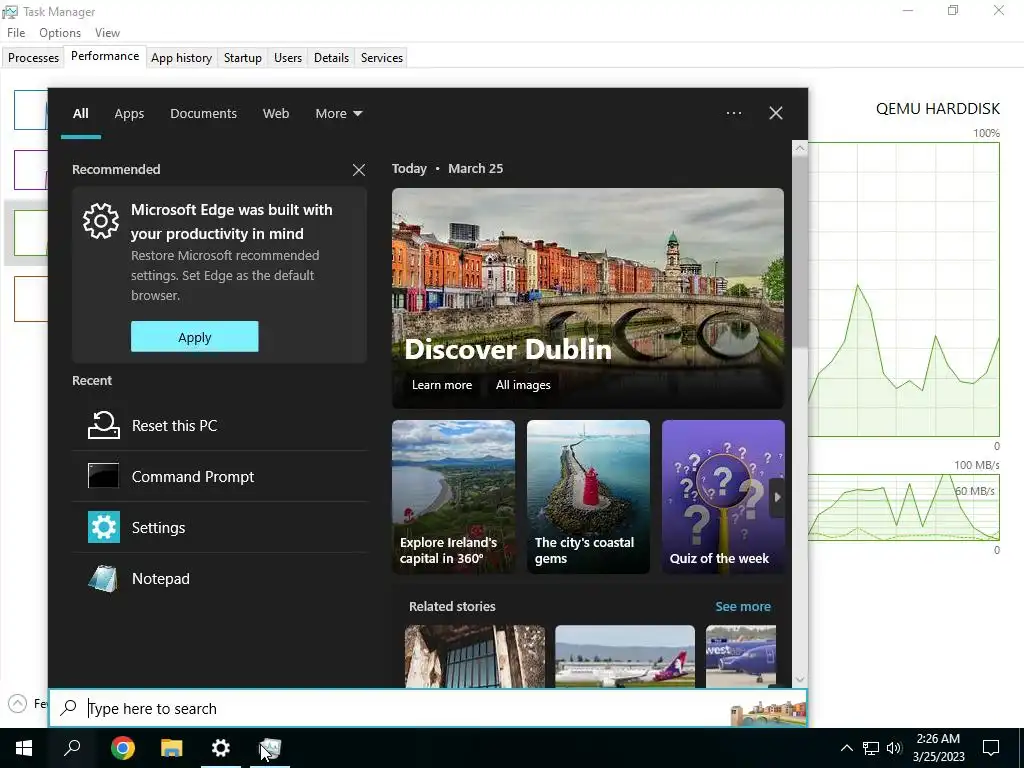Select the Ethernet mini graph in sidebar
The image size is (1024, 768).
click(x=31, y=298)
